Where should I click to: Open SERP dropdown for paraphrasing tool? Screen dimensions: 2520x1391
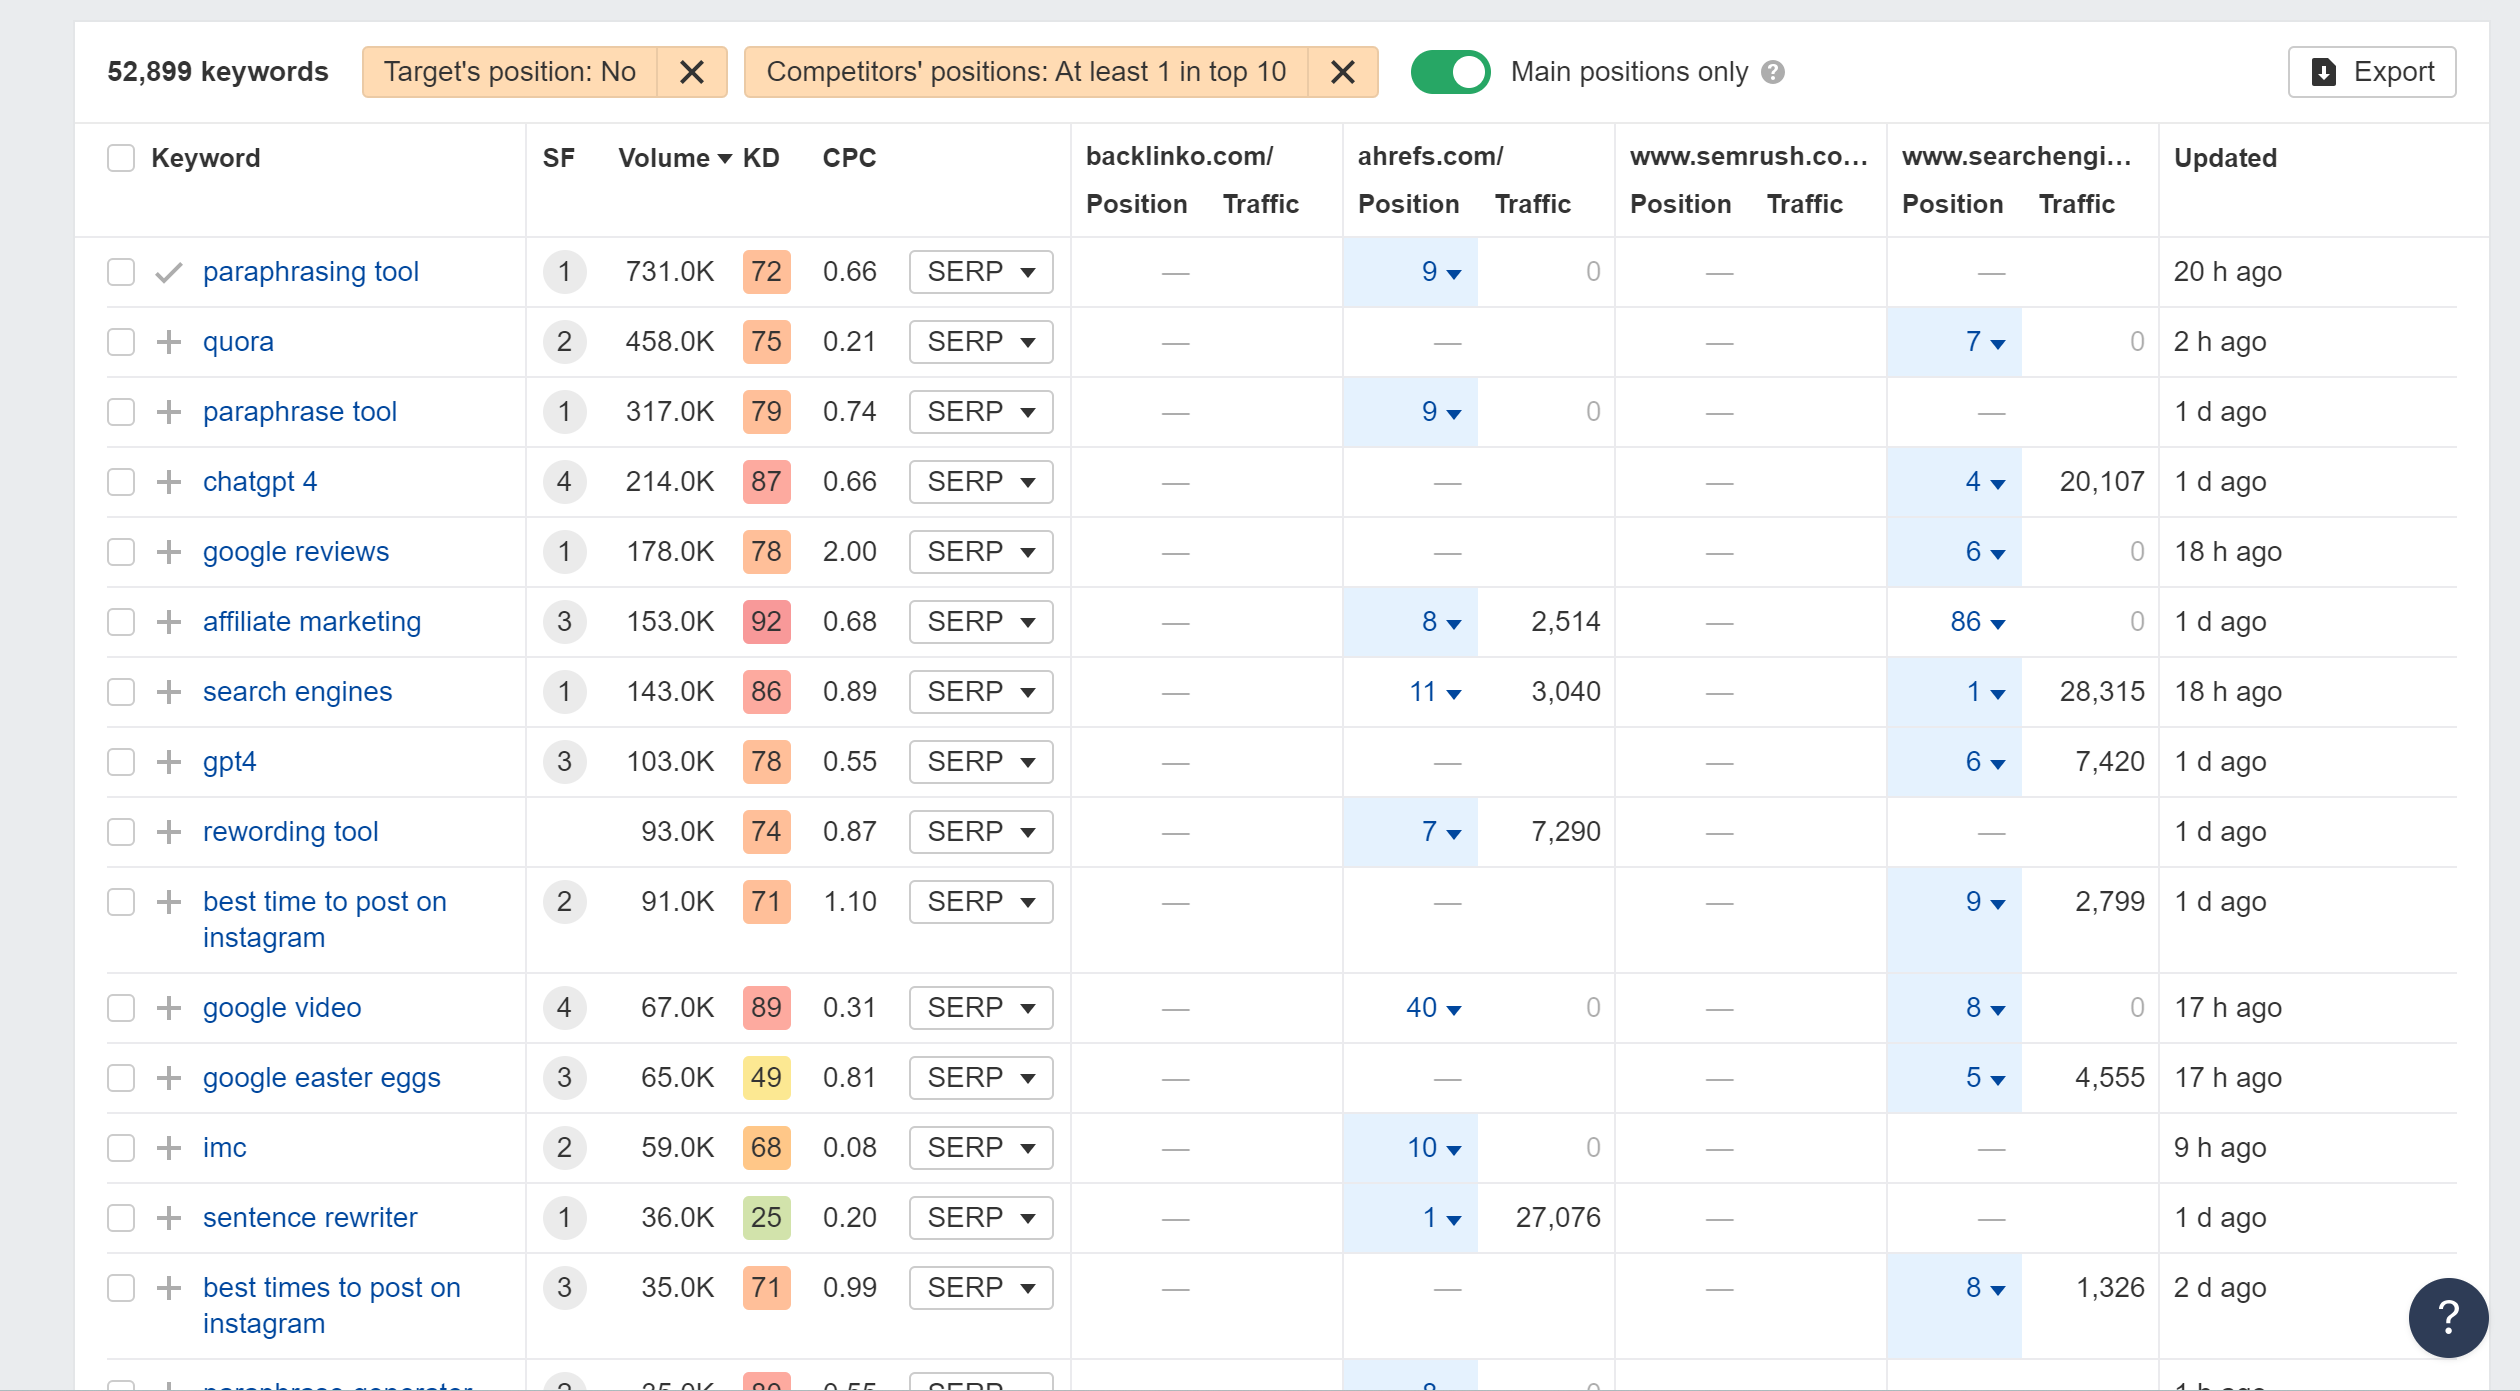(980, 272)
